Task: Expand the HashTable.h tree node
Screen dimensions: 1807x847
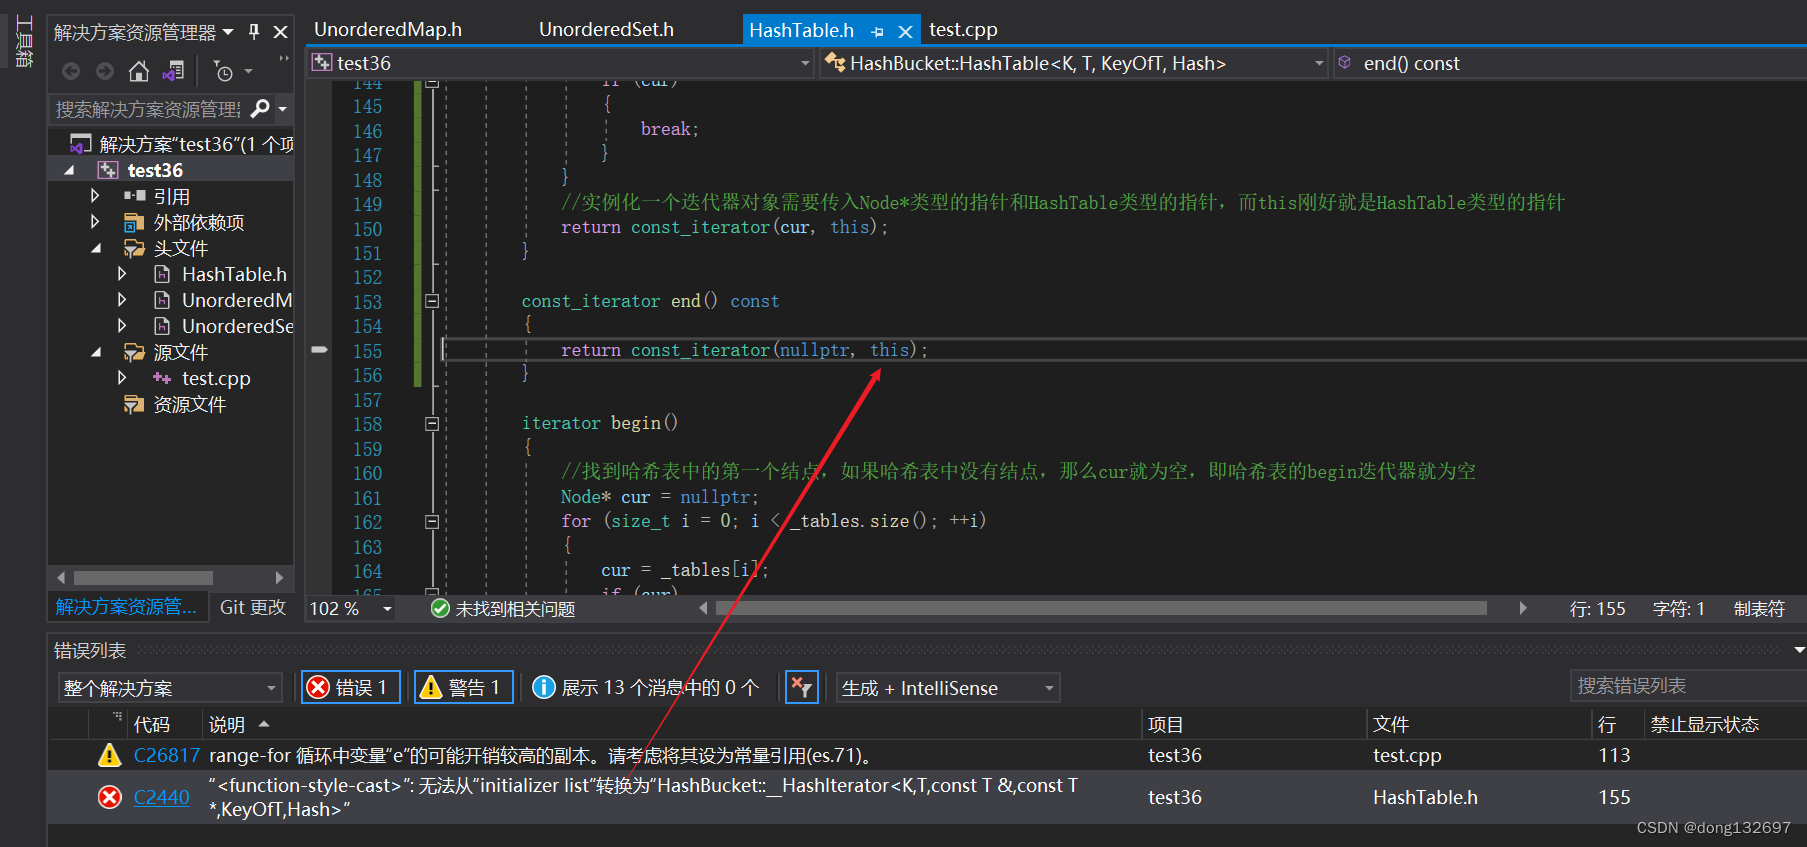Action: [x=122, y=274]
